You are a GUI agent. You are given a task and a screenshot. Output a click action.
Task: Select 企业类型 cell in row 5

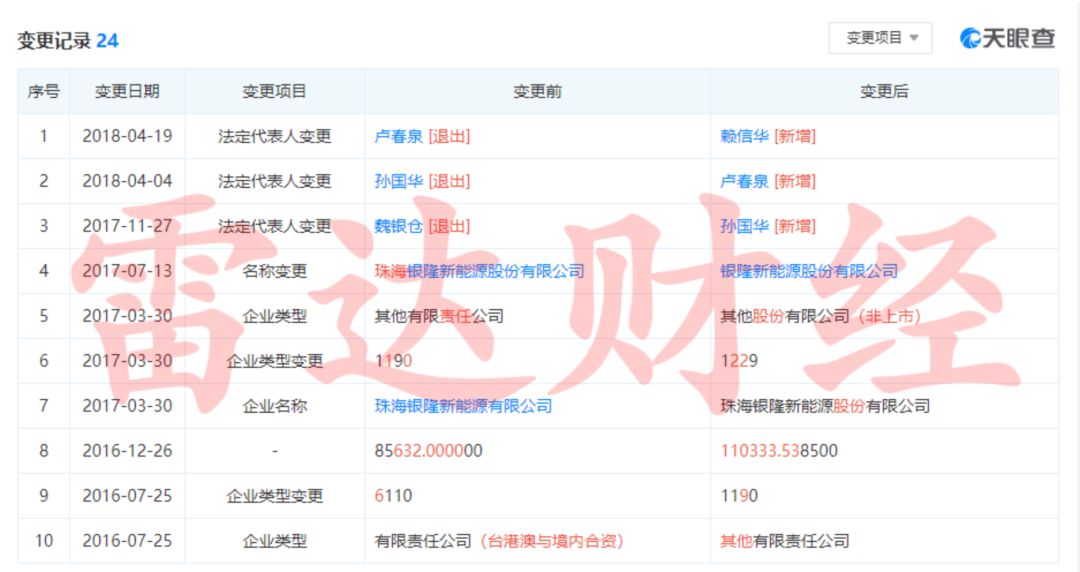pos(274,316)
